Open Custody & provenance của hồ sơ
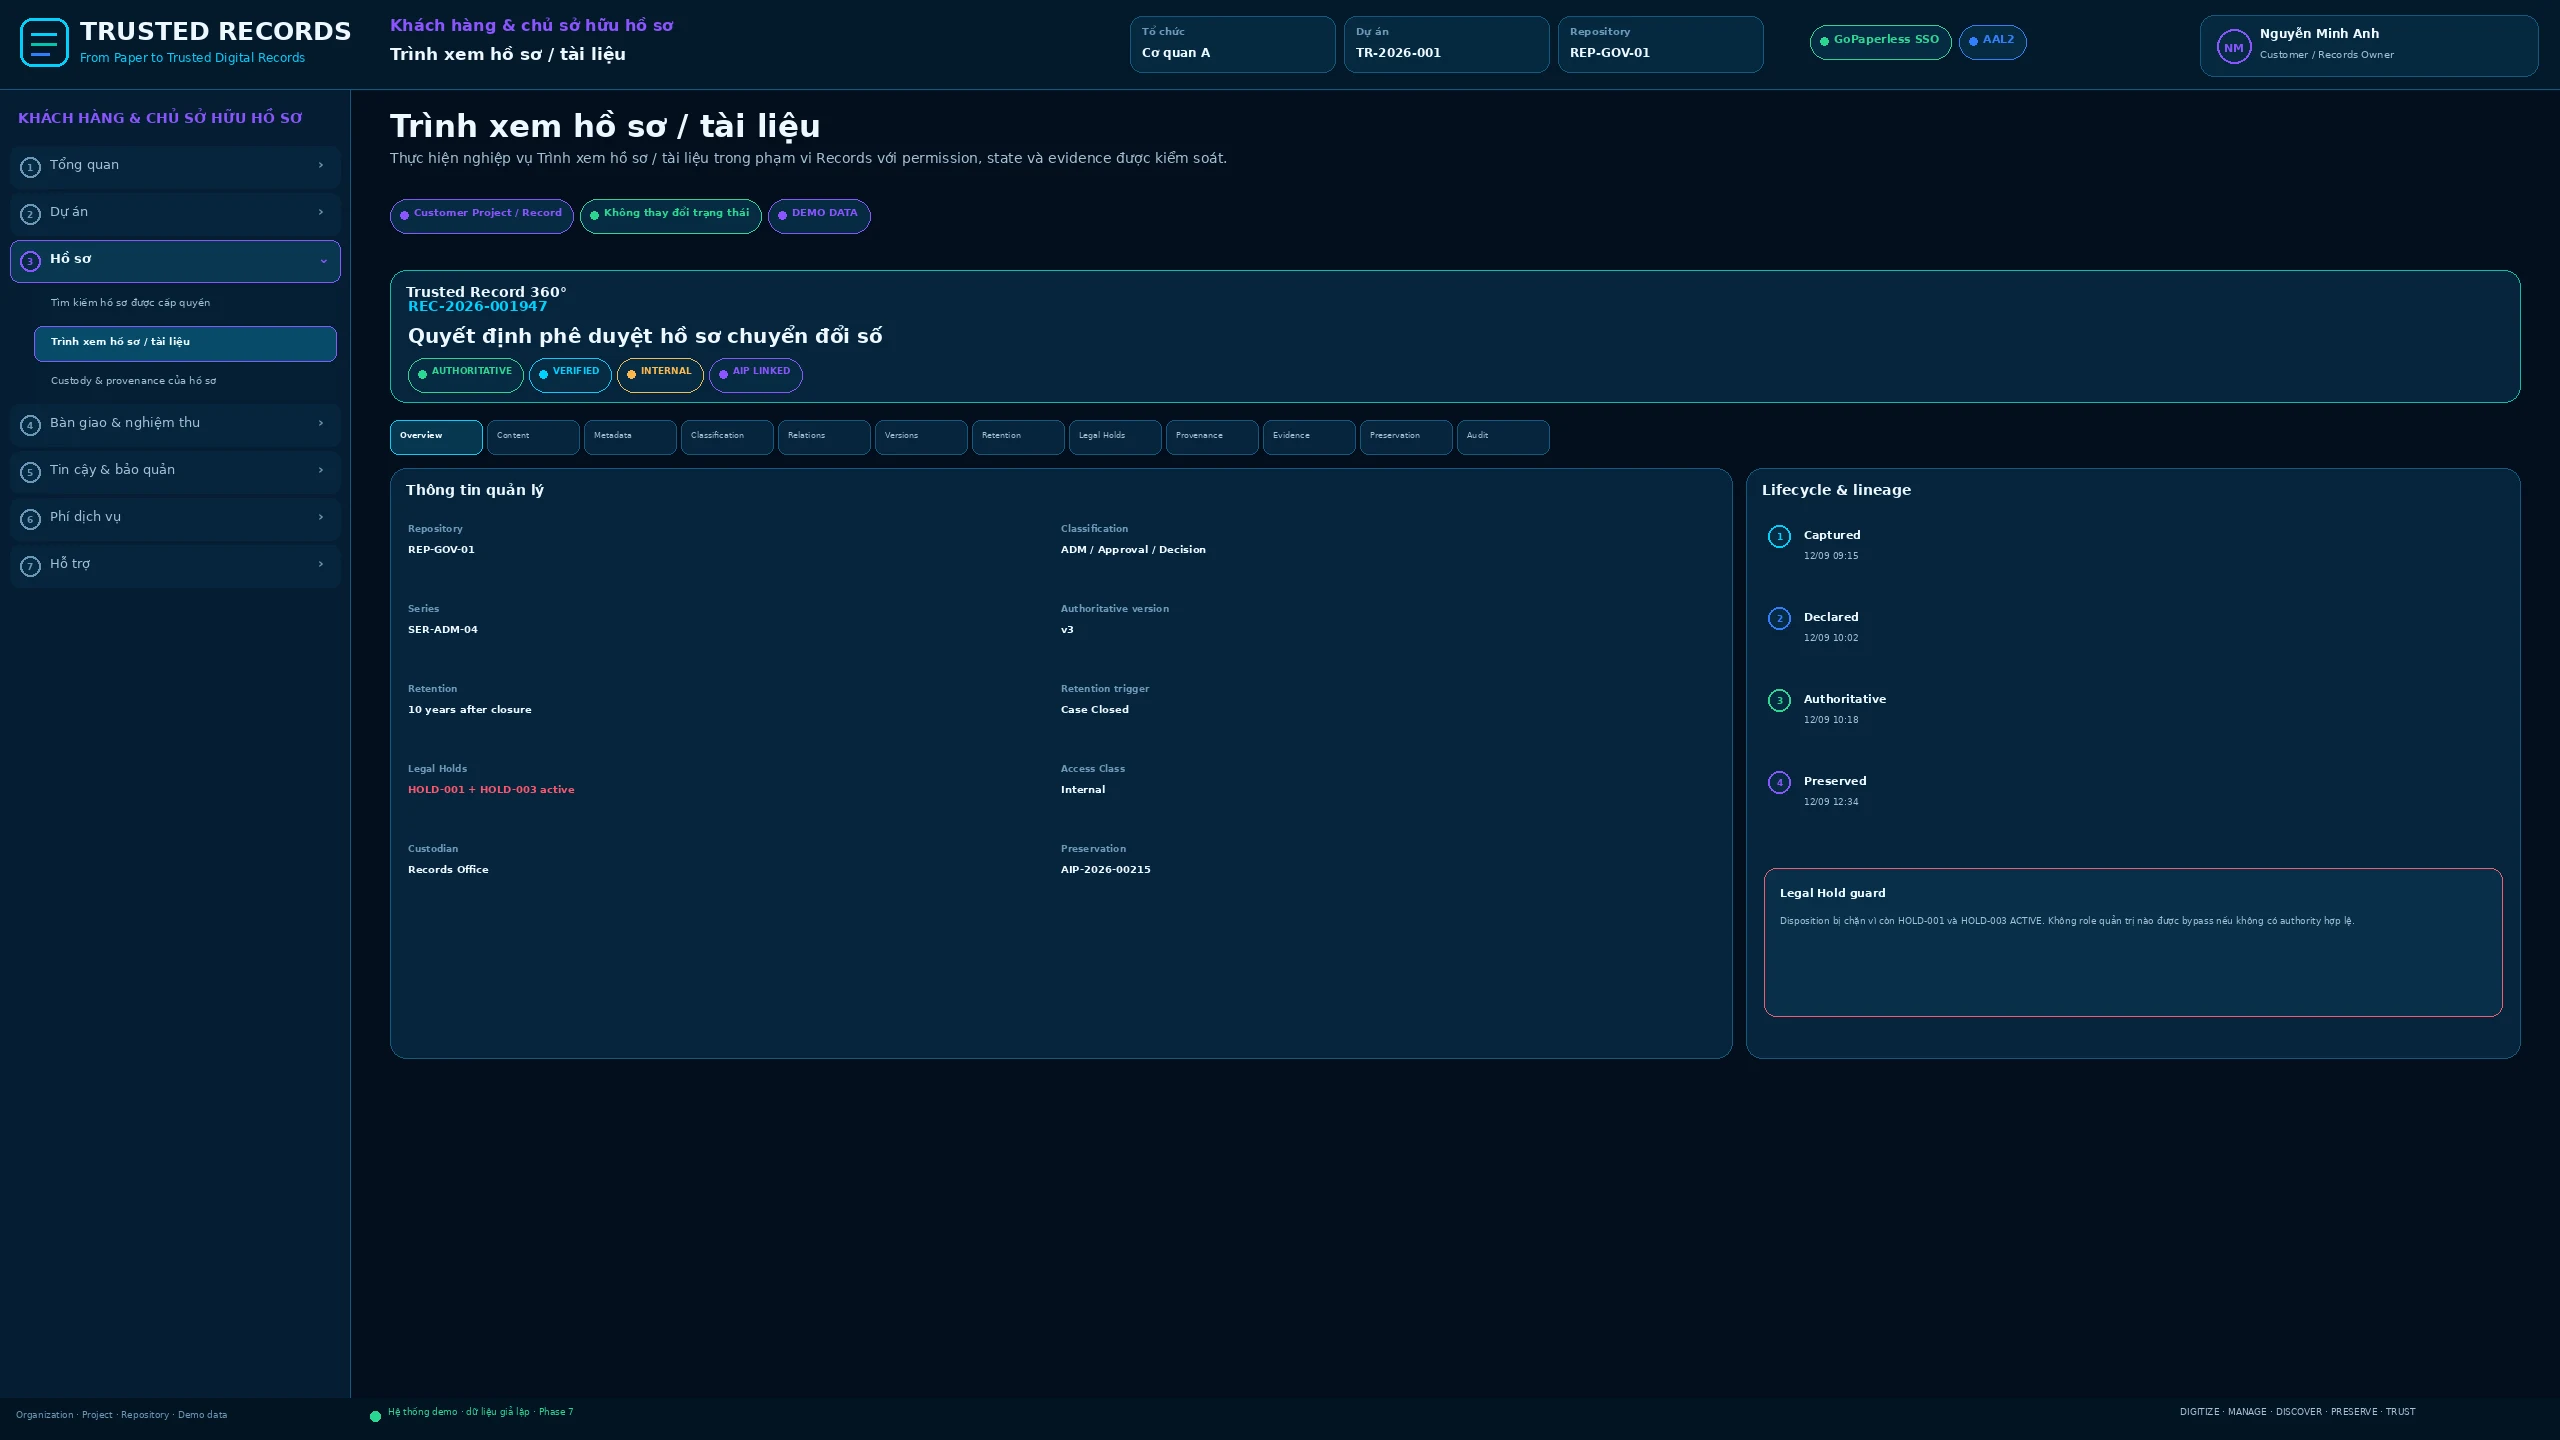The width and height of the screenshot is (2560, 1440). 185,381
